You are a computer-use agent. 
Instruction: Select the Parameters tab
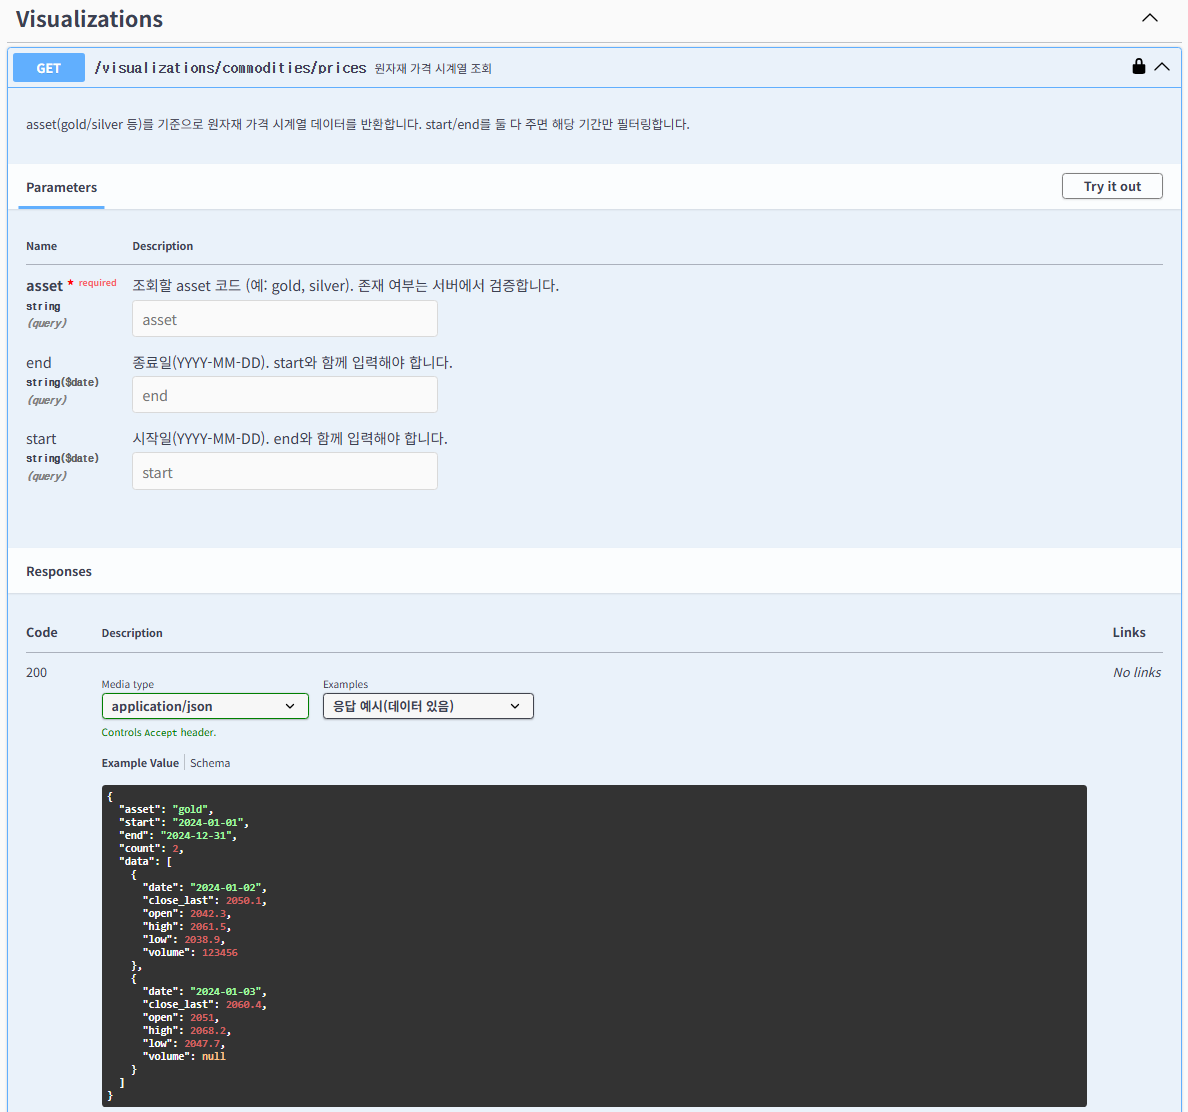coord(61,187)
